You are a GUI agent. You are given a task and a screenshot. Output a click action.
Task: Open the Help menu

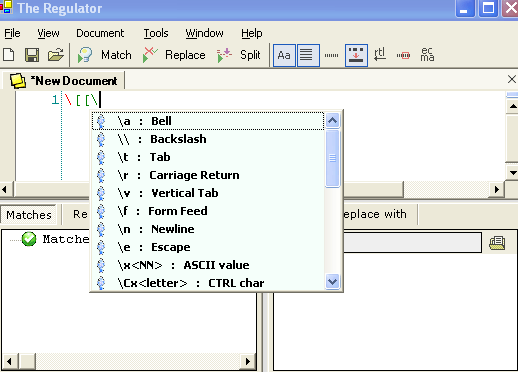[252, 33]
